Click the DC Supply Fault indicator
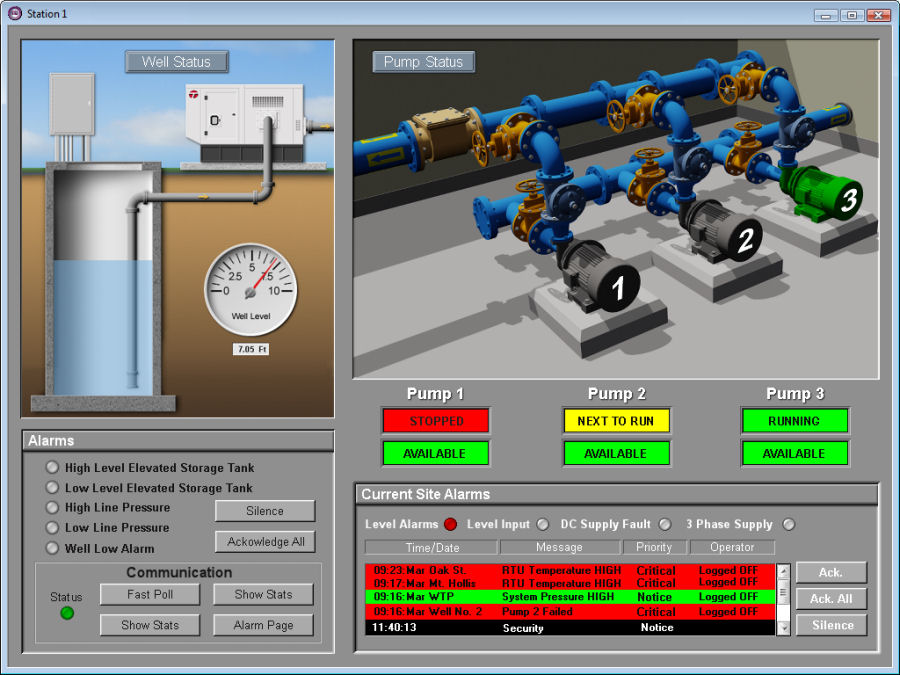Image resolution: width=900 pixels, height=675 pixels. click(x=665, y=524)
